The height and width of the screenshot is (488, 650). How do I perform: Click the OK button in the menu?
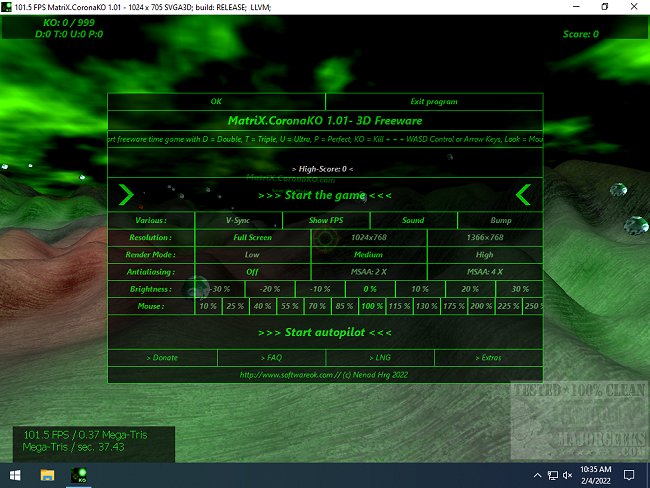click(x=216, y=102)
